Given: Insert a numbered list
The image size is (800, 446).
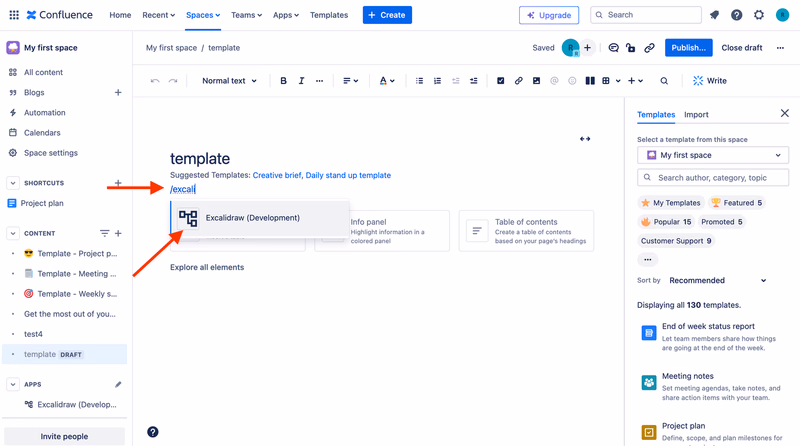Looking at the screenshot, I should click(437, 81).
